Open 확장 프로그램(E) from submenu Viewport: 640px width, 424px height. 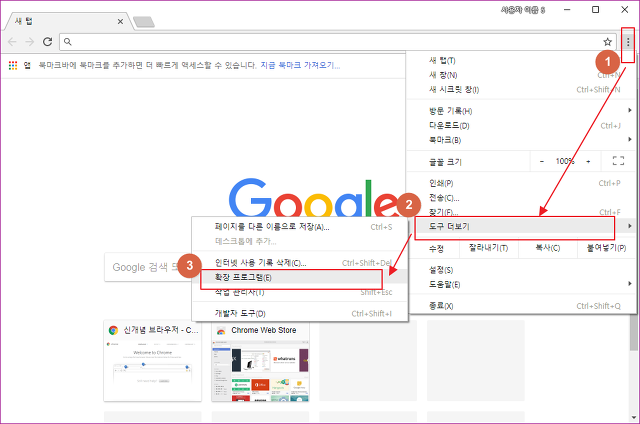(300, 277)
